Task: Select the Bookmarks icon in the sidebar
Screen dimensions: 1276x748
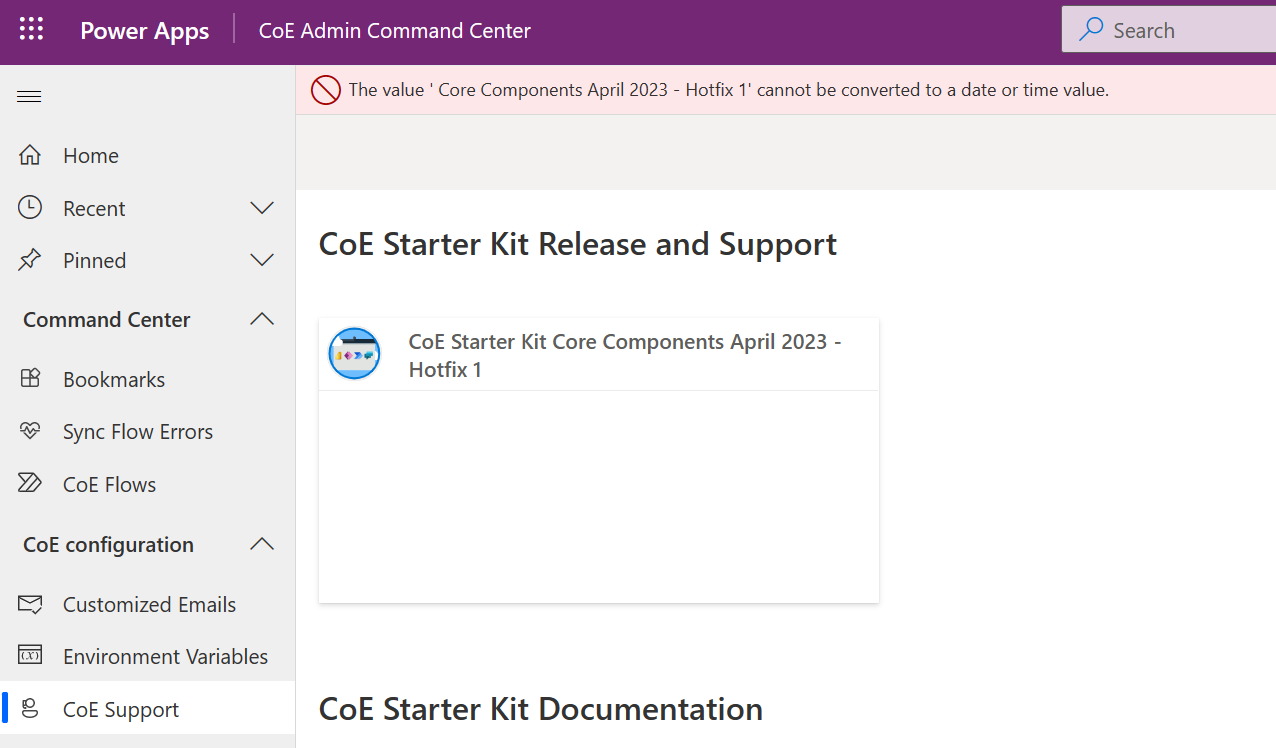Action: coord(29,378)
